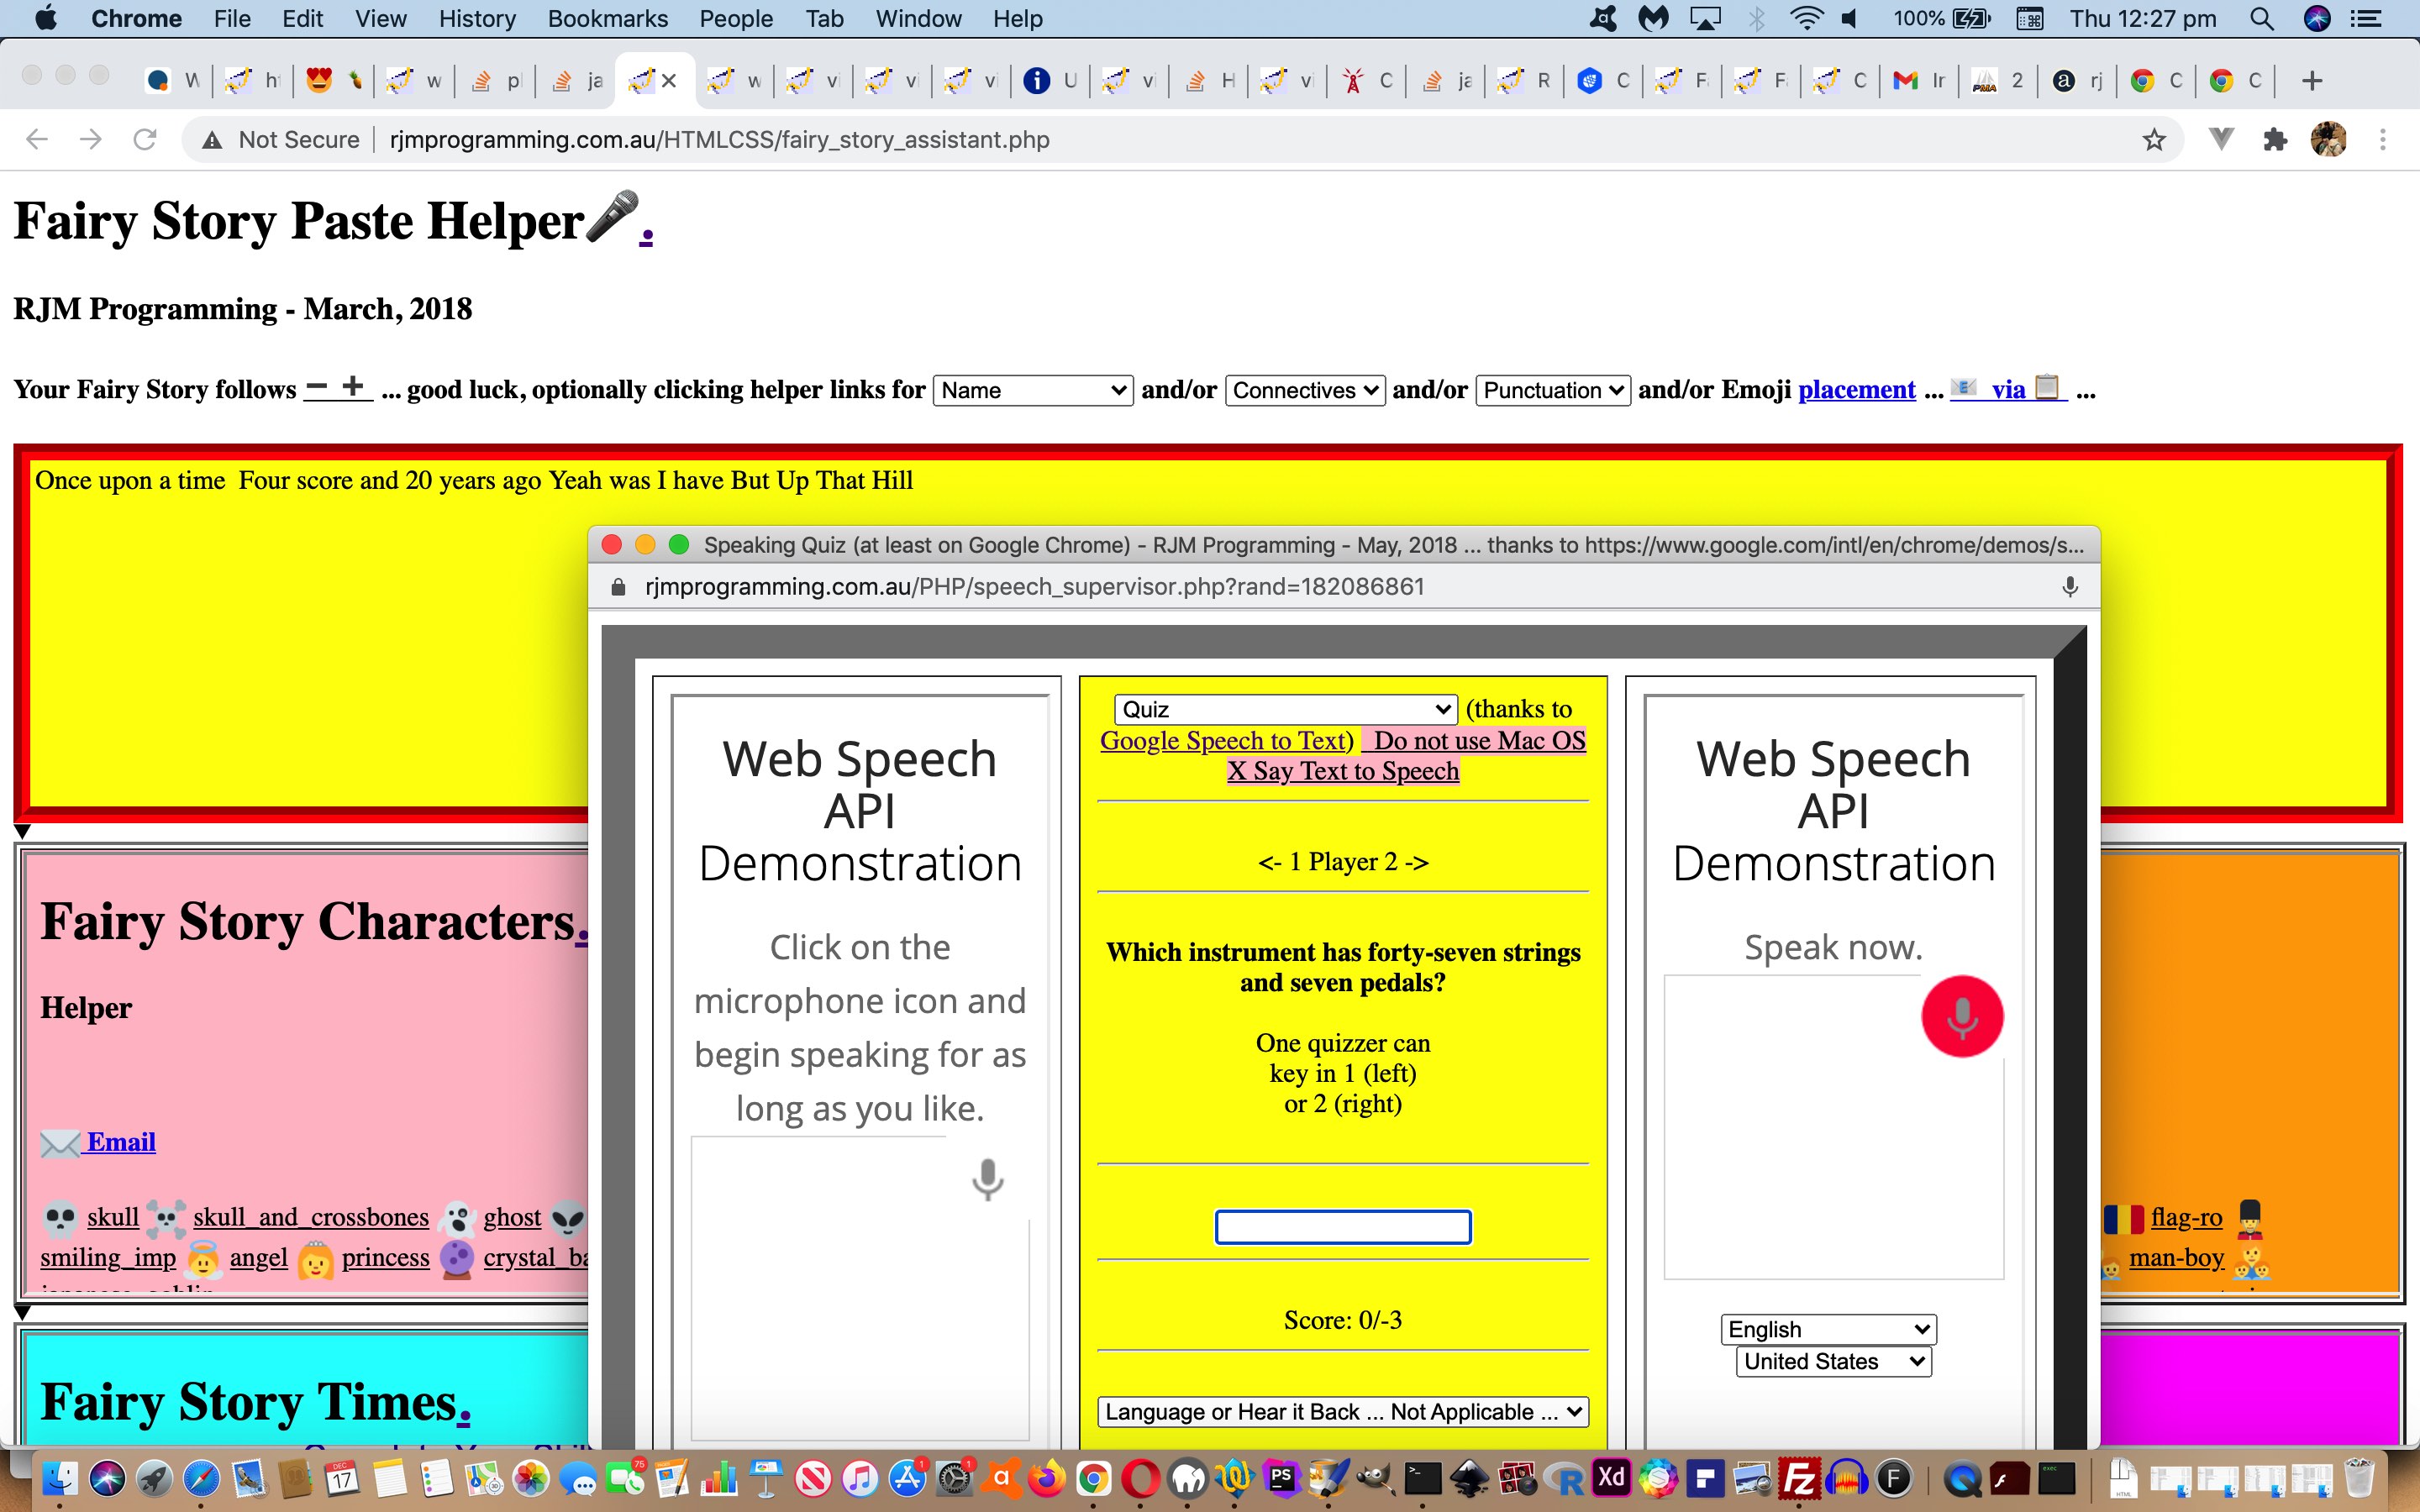Bookmark this page with the star icon

(x=2154, y=140)
